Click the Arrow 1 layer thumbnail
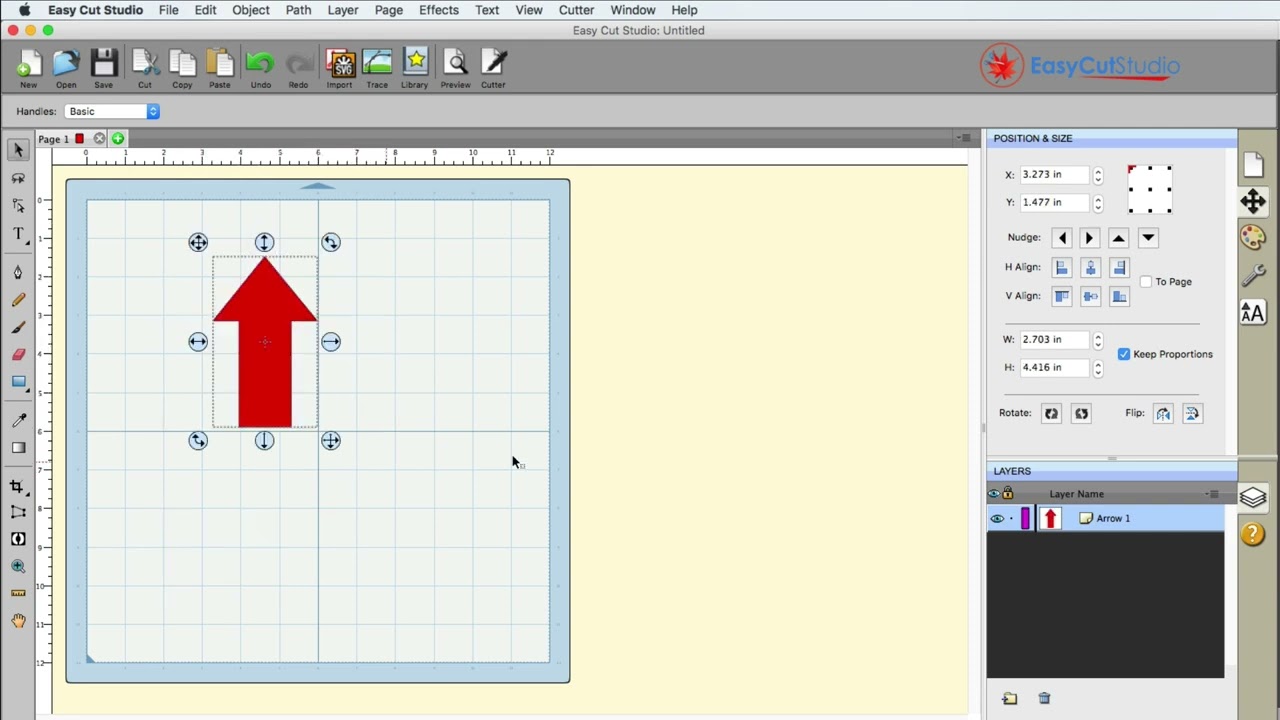1280x720 pixels. click(1049, 518)
